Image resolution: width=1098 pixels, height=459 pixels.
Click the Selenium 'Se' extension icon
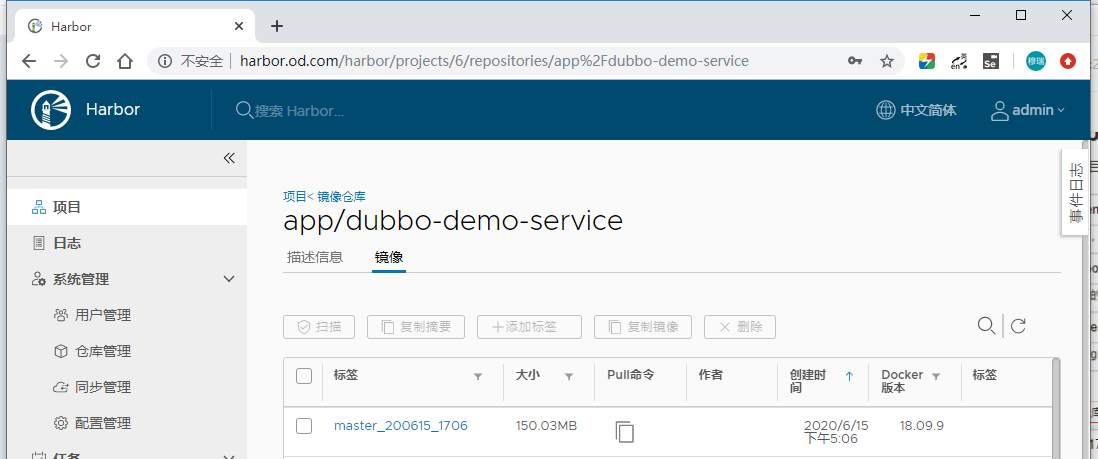[990, 61]
